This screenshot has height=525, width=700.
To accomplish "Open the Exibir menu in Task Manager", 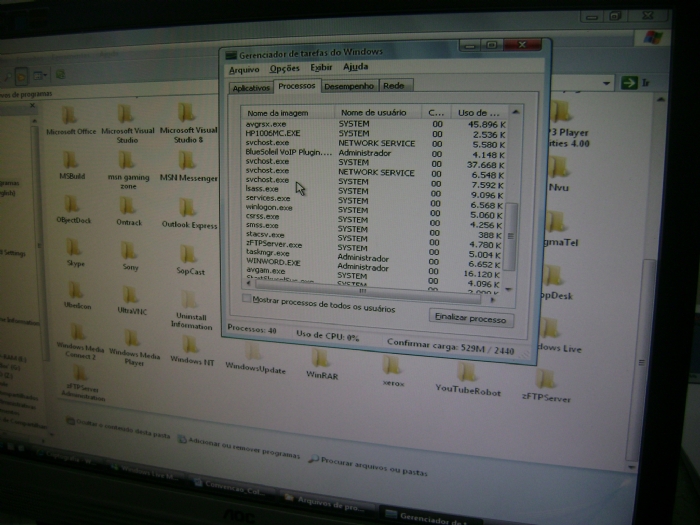I will point(321,67).
